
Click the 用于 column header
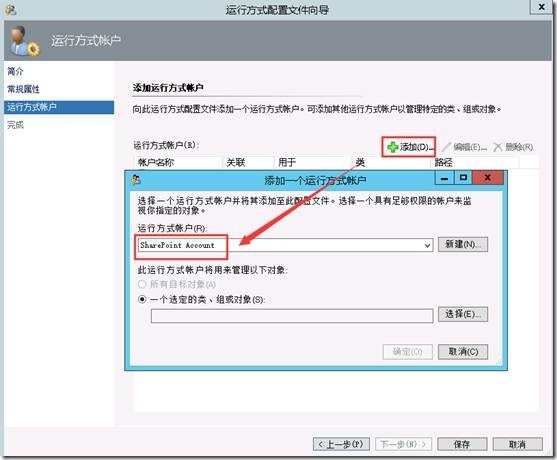point(313,163)
